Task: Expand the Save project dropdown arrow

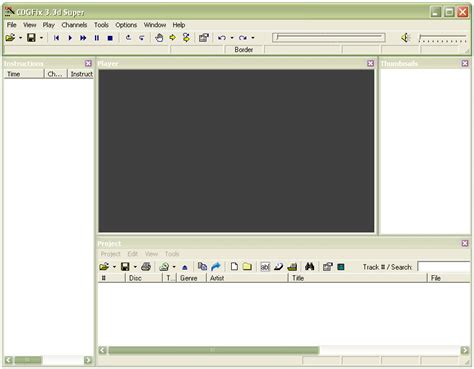Action: tap(135, 267)
